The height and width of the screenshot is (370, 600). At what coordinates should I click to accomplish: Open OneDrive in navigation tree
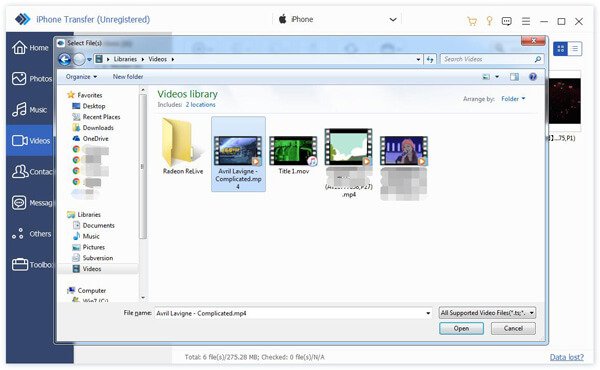(x=95, y=139)
